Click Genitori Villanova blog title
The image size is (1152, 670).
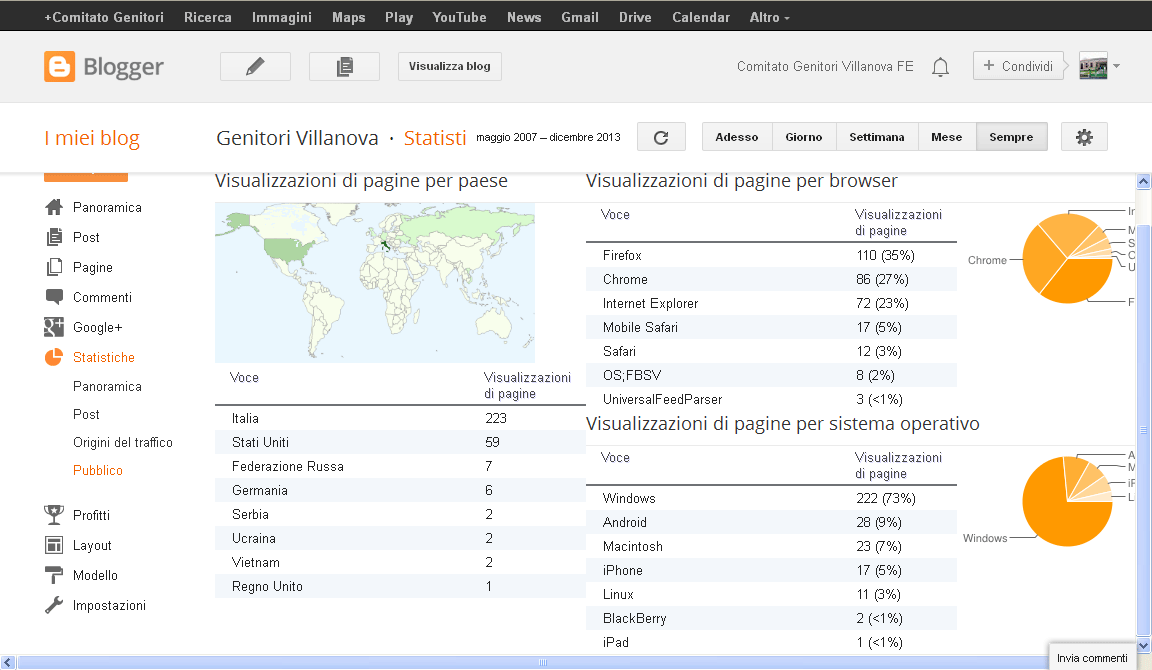click(297, 137)
